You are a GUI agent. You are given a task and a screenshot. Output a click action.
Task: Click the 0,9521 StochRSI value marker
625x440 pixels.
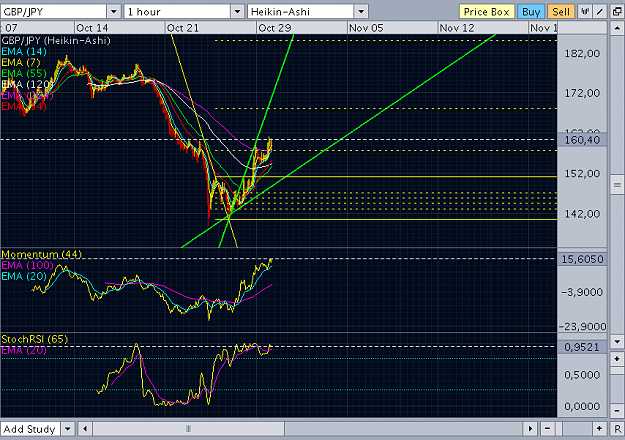582,347
